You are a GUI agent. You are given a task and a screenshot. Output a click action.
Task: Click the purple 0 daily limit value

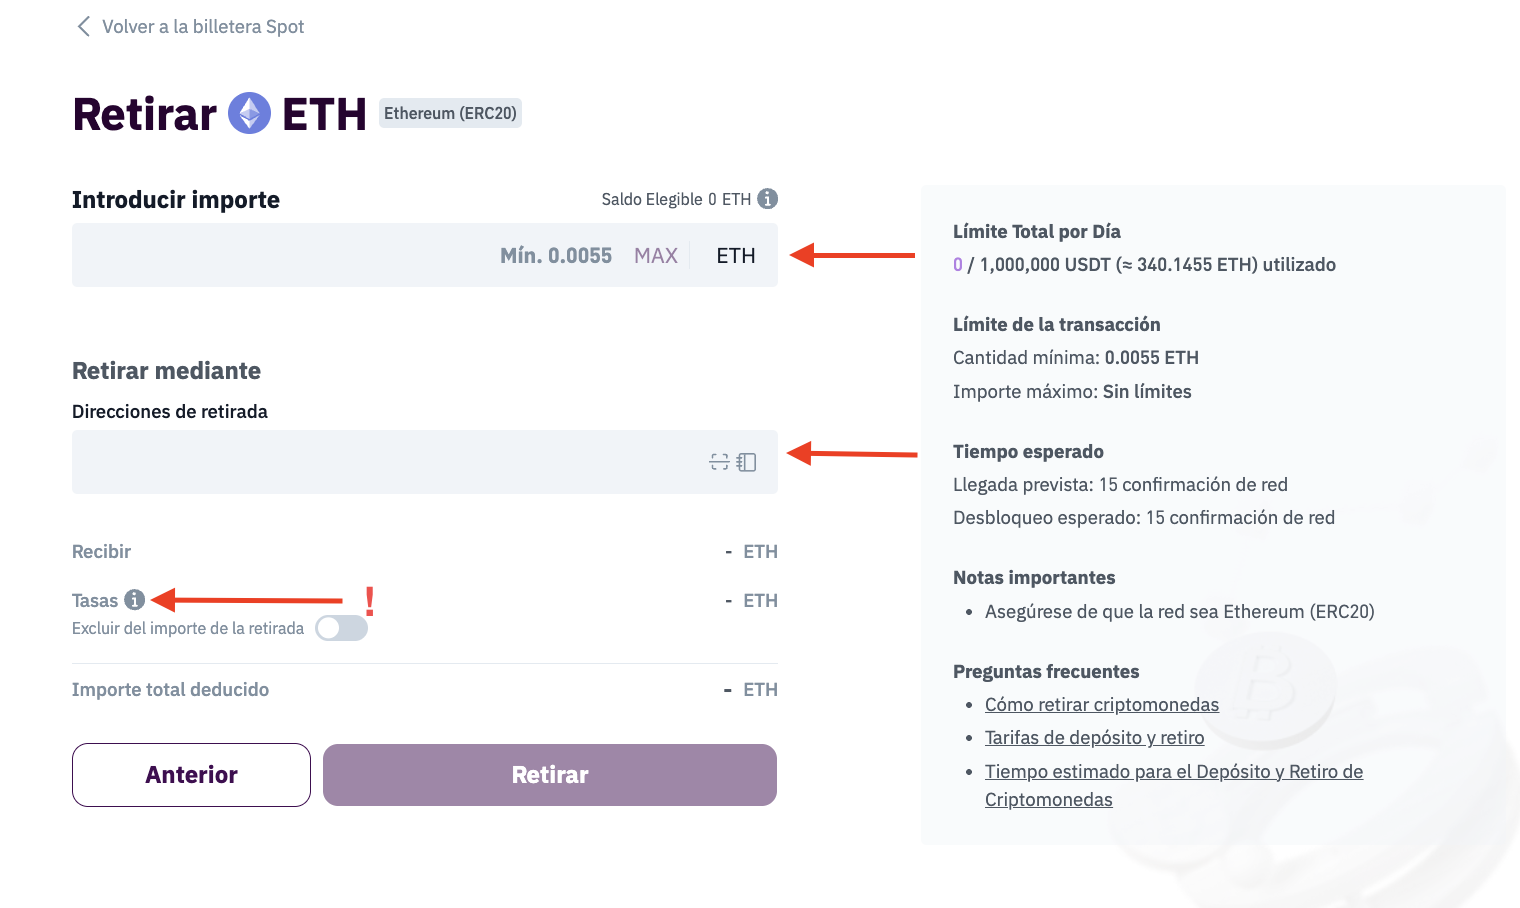[x=958, y=265]
